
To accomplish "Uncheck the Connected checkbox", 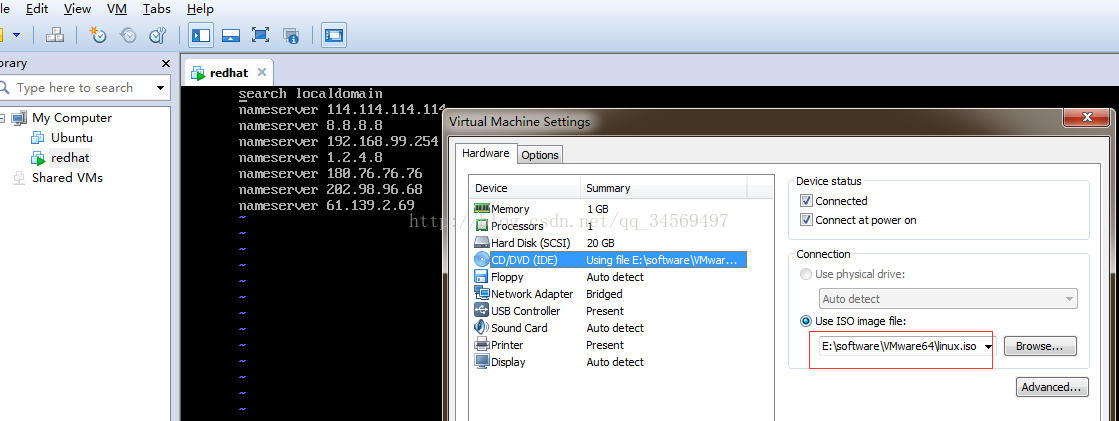I will [x=806, y=201].
